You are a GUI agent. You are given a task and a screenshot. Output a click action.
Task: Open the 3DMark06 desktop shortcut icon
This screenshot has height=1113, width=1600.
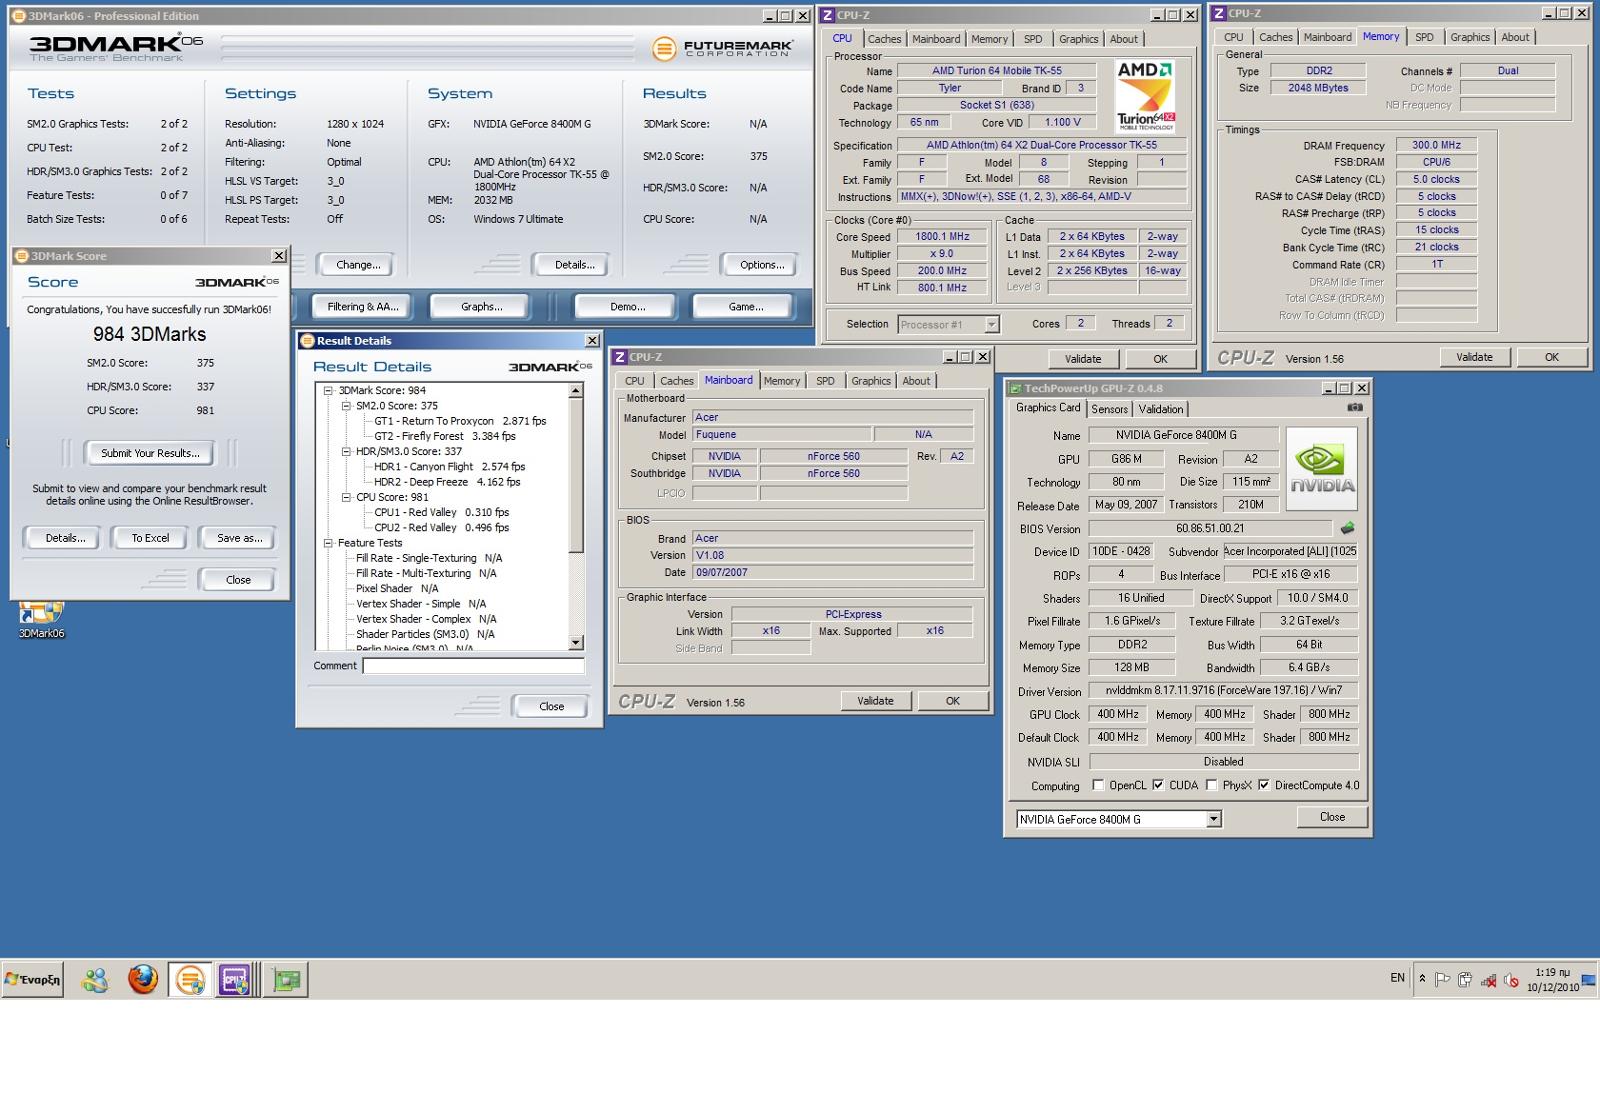41,619
